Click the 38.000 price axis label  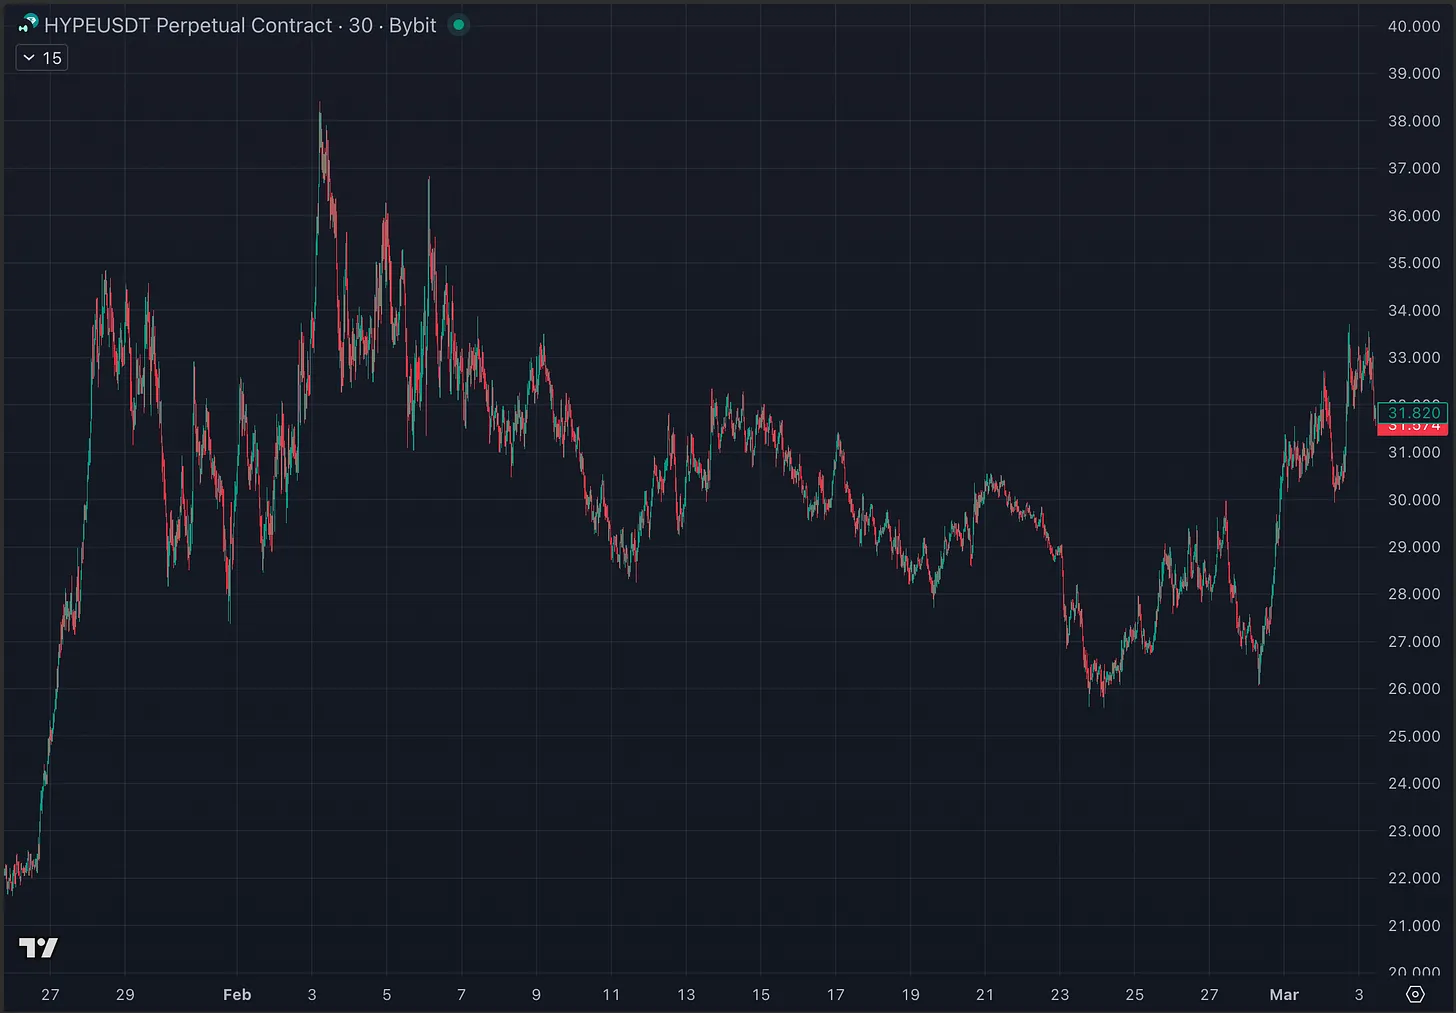coord(1413,121)
